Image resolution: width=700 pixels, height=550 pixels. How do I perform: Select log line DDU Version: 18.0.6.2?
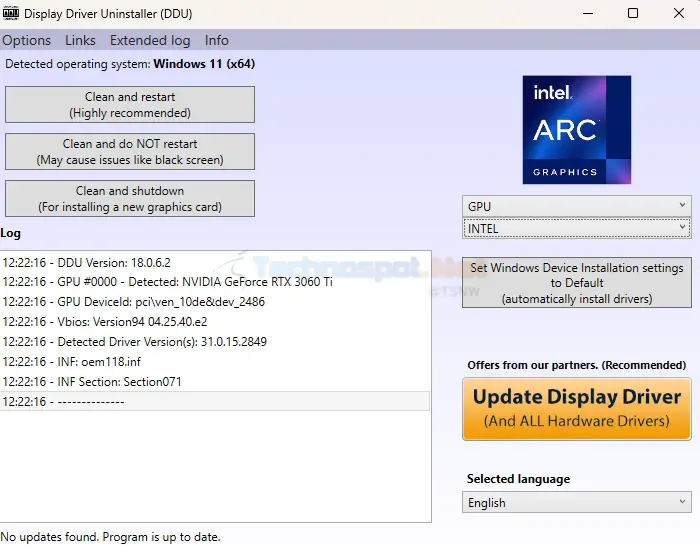click(215, 262)
